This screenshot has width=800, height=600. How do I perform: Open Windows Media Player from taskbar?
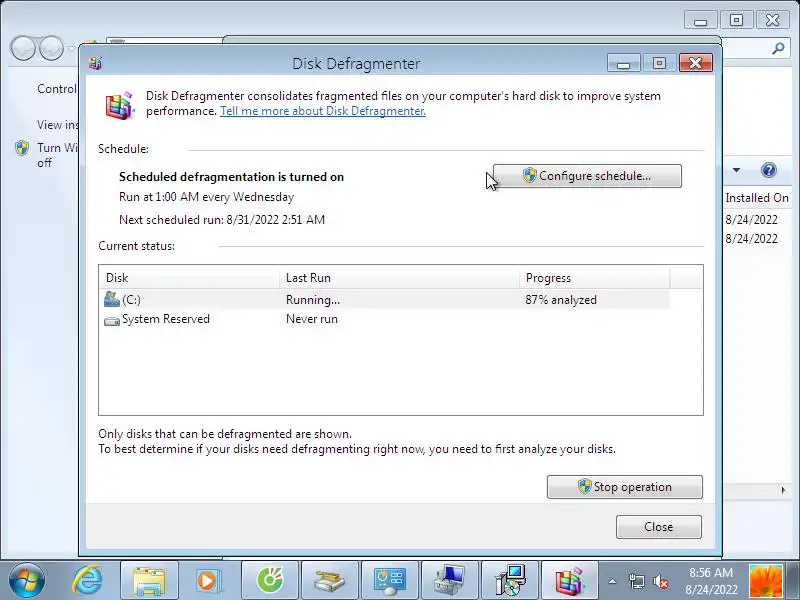[x=209, y=580]
